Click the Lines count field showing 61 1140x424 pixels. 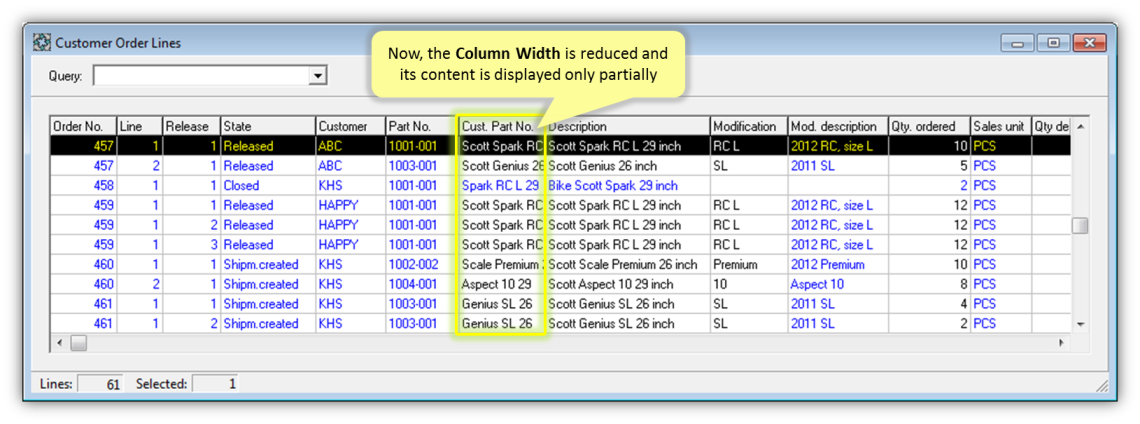tap(100, 383)
